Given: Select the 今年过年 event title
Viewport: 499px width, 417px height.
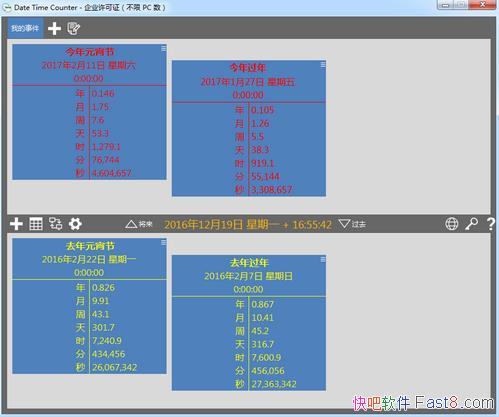Looking at the screenshot, I should [x=248, y=68].
